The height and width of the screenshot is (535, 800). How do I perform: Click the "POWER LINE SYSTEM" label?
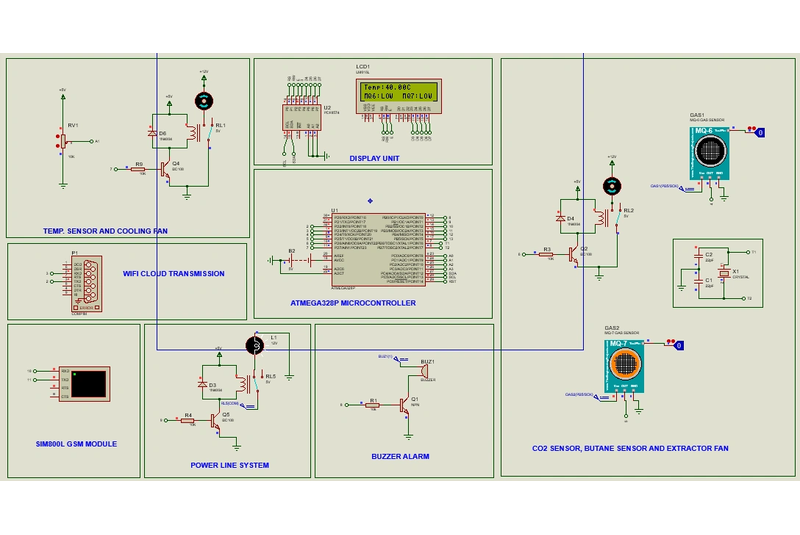click(230, 465)
